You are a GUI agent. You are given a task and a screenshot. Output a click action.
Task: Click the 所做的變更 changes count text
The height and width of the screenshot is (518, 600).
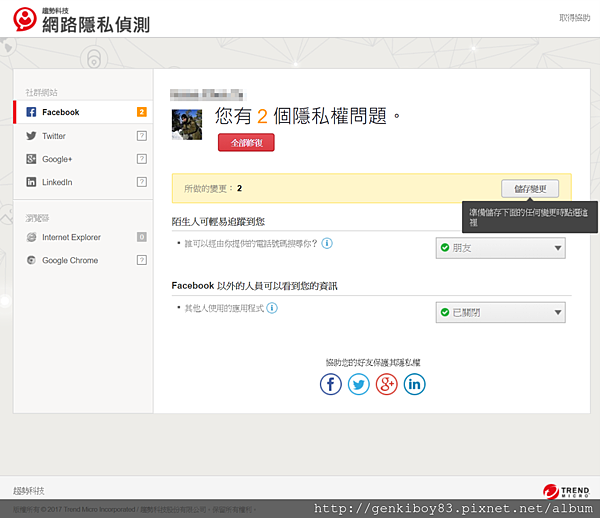tap(213, 188)
